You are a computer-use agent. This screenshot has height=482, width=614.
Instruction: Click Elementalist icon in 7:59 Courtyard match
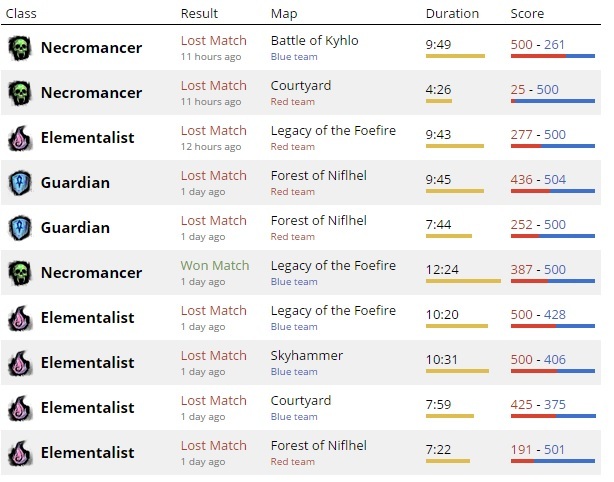click(x=20, y=408)
